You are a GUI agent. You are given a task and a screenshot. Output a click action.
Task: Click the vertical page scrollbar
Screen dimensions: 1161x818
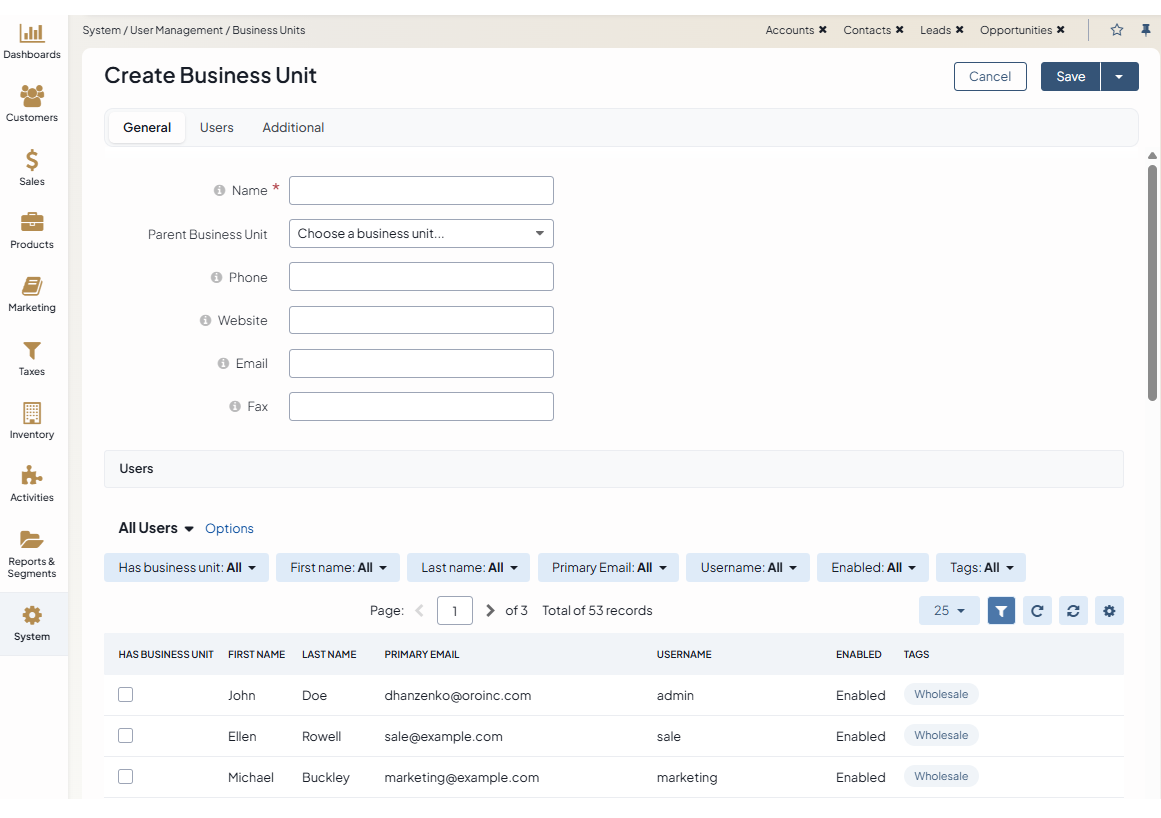(x=1152, y=280)
